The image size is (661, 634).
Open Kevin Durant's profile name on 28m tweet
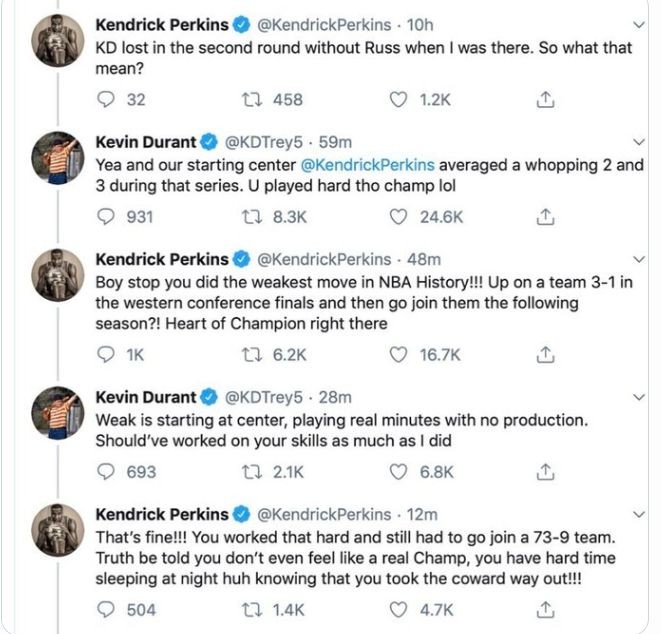[x=144, y=397]
